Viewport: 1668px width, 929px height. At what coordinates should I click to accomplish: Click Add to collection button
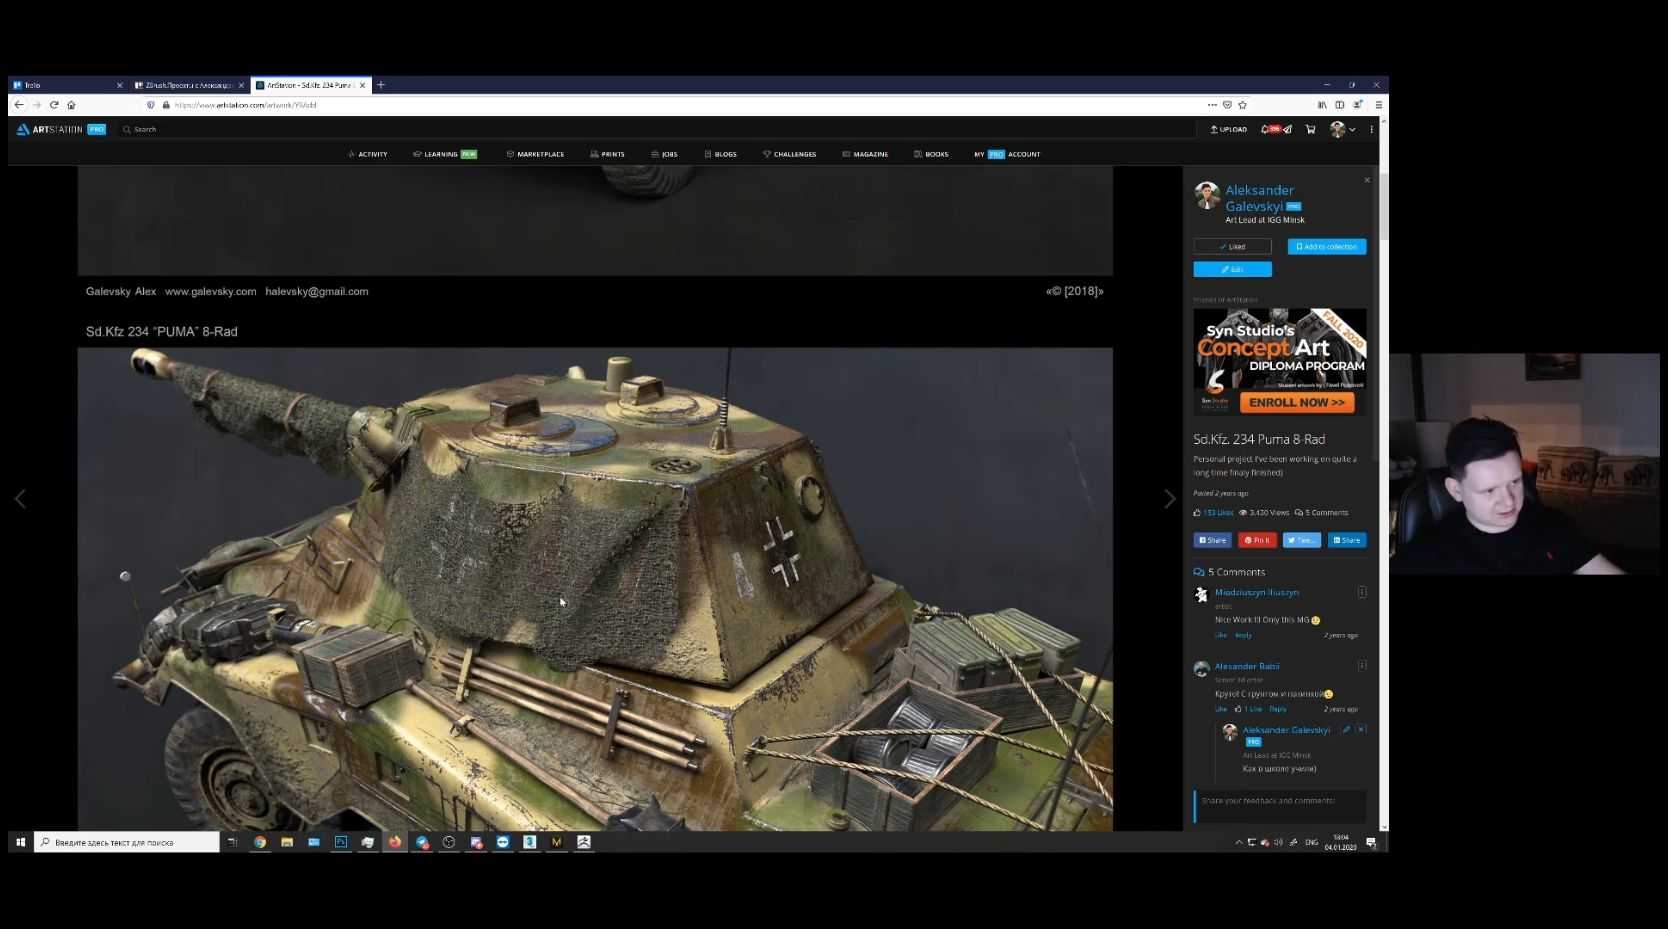pos(1327,246)
